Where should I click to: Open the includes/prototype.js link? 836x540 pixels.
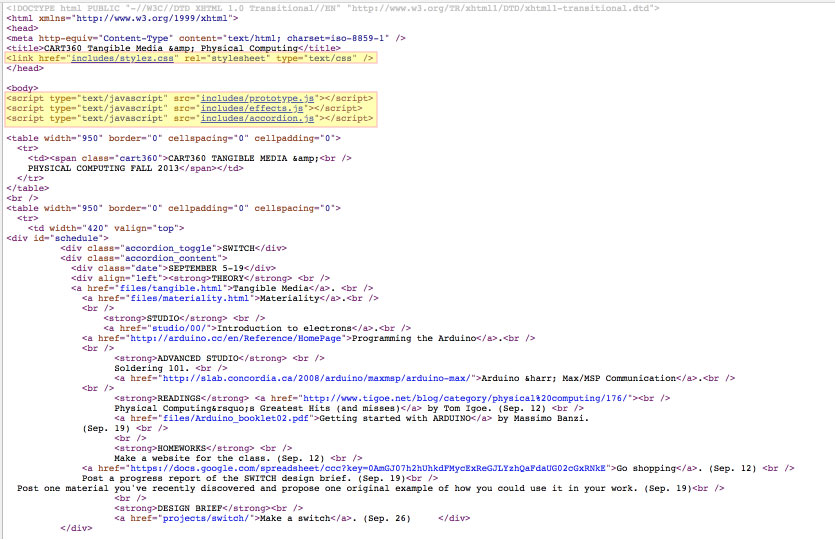pyautogui.click(x=257, y=98)
